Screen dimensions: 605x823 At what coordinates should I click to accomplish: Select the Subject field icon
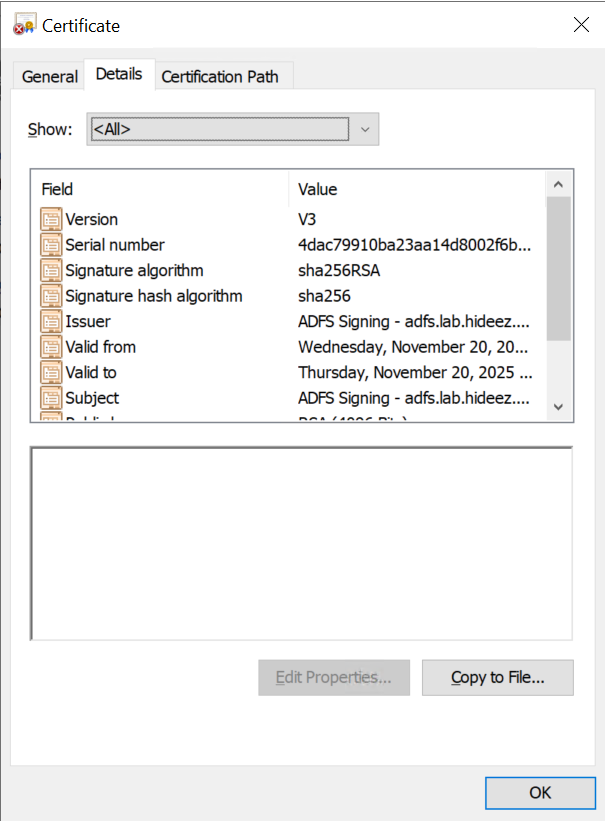point(51,398)
